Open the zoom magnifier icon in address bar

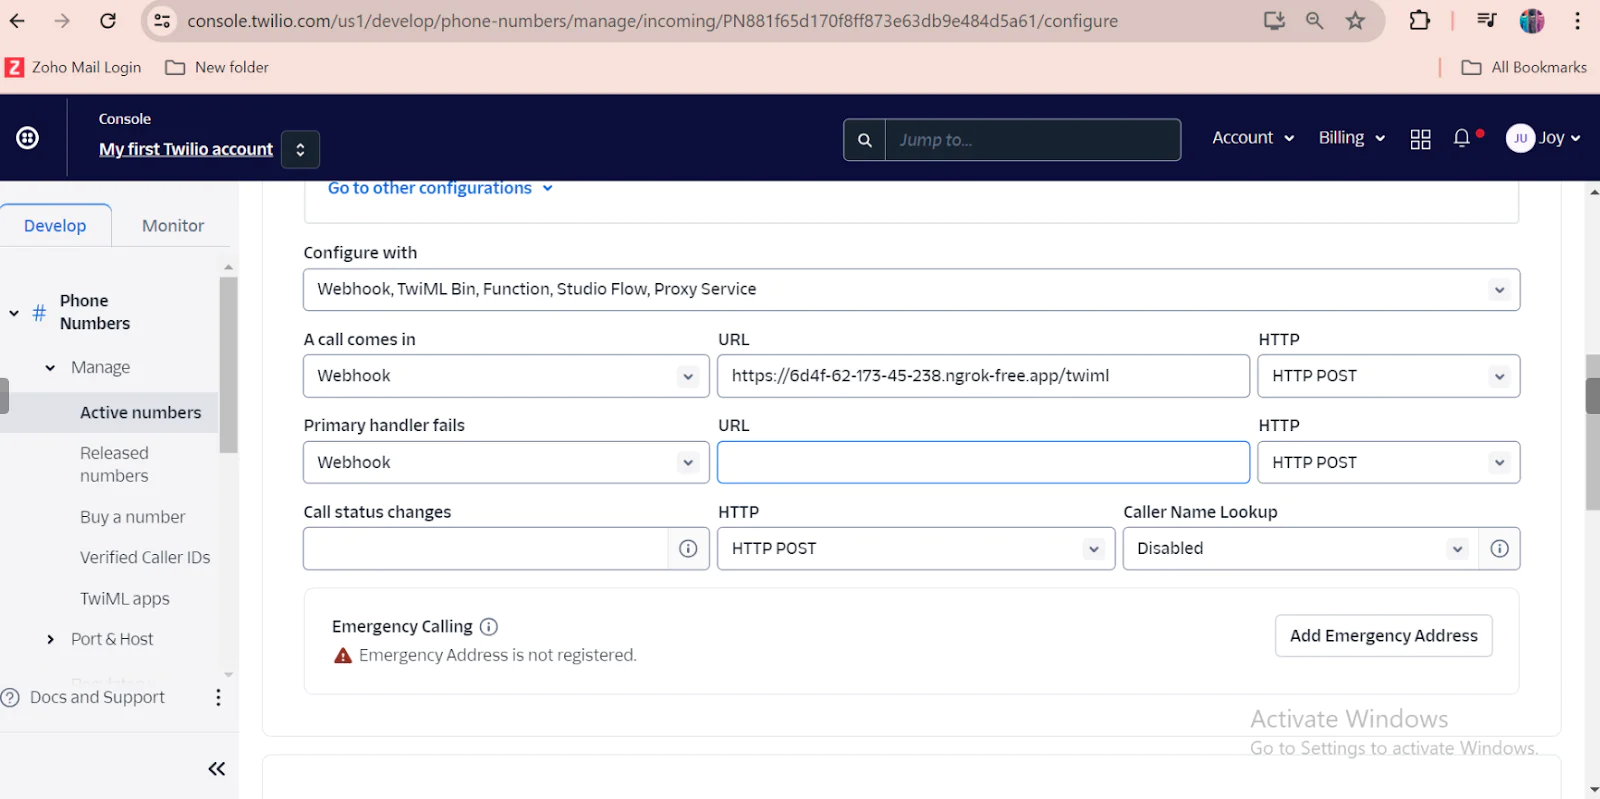(x=1314, y=21)
